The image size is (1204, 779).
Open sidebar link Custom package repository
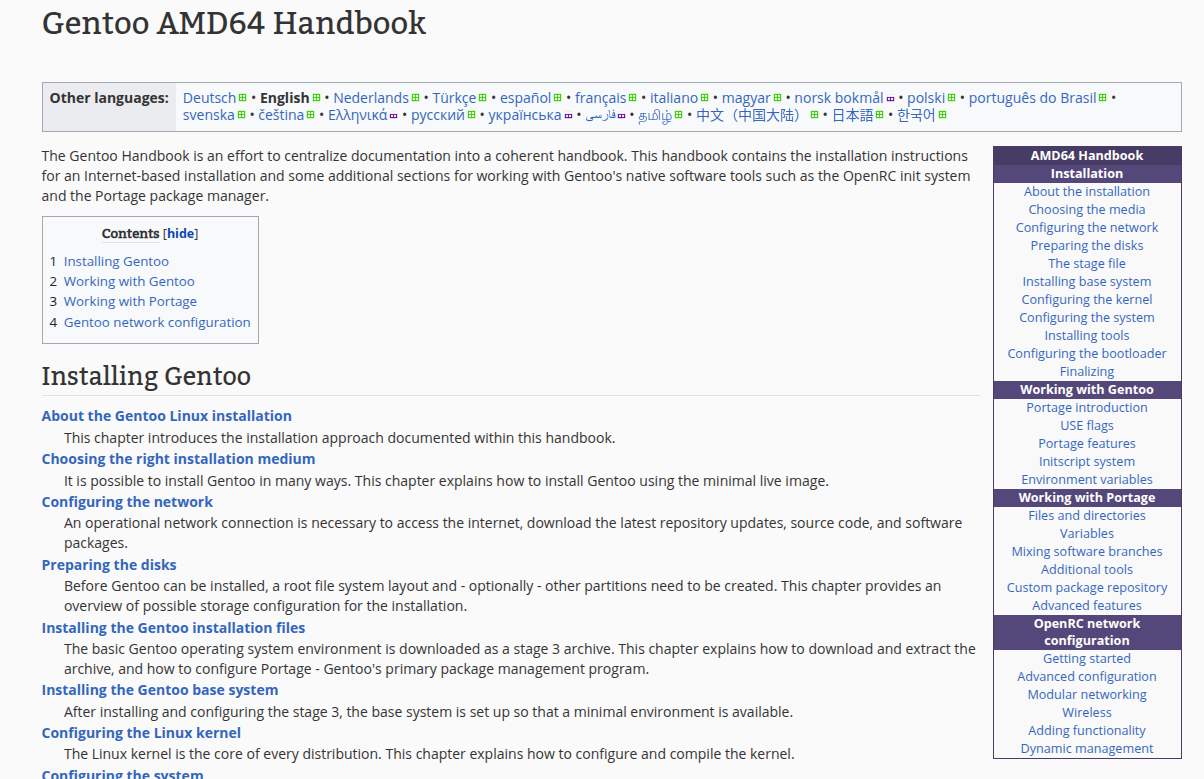point(1087,587)
